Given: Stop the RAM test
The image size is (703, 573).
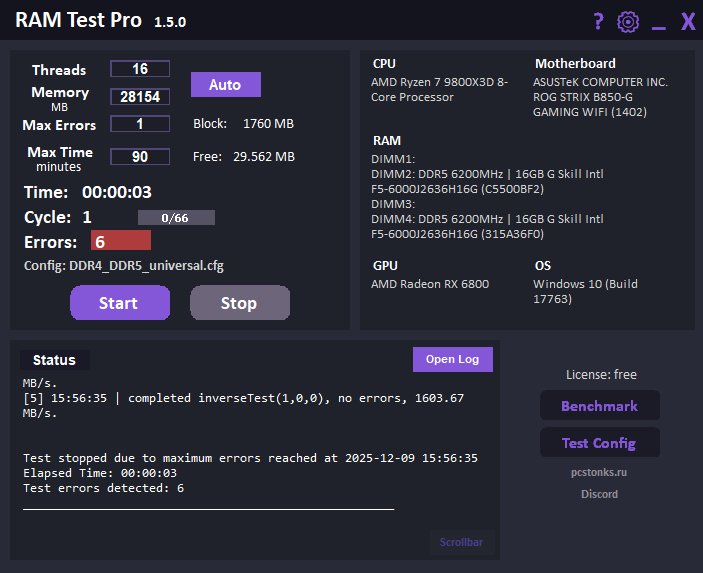Looking at the screenshot, I should pyautogui.click(x=240, y=303).
